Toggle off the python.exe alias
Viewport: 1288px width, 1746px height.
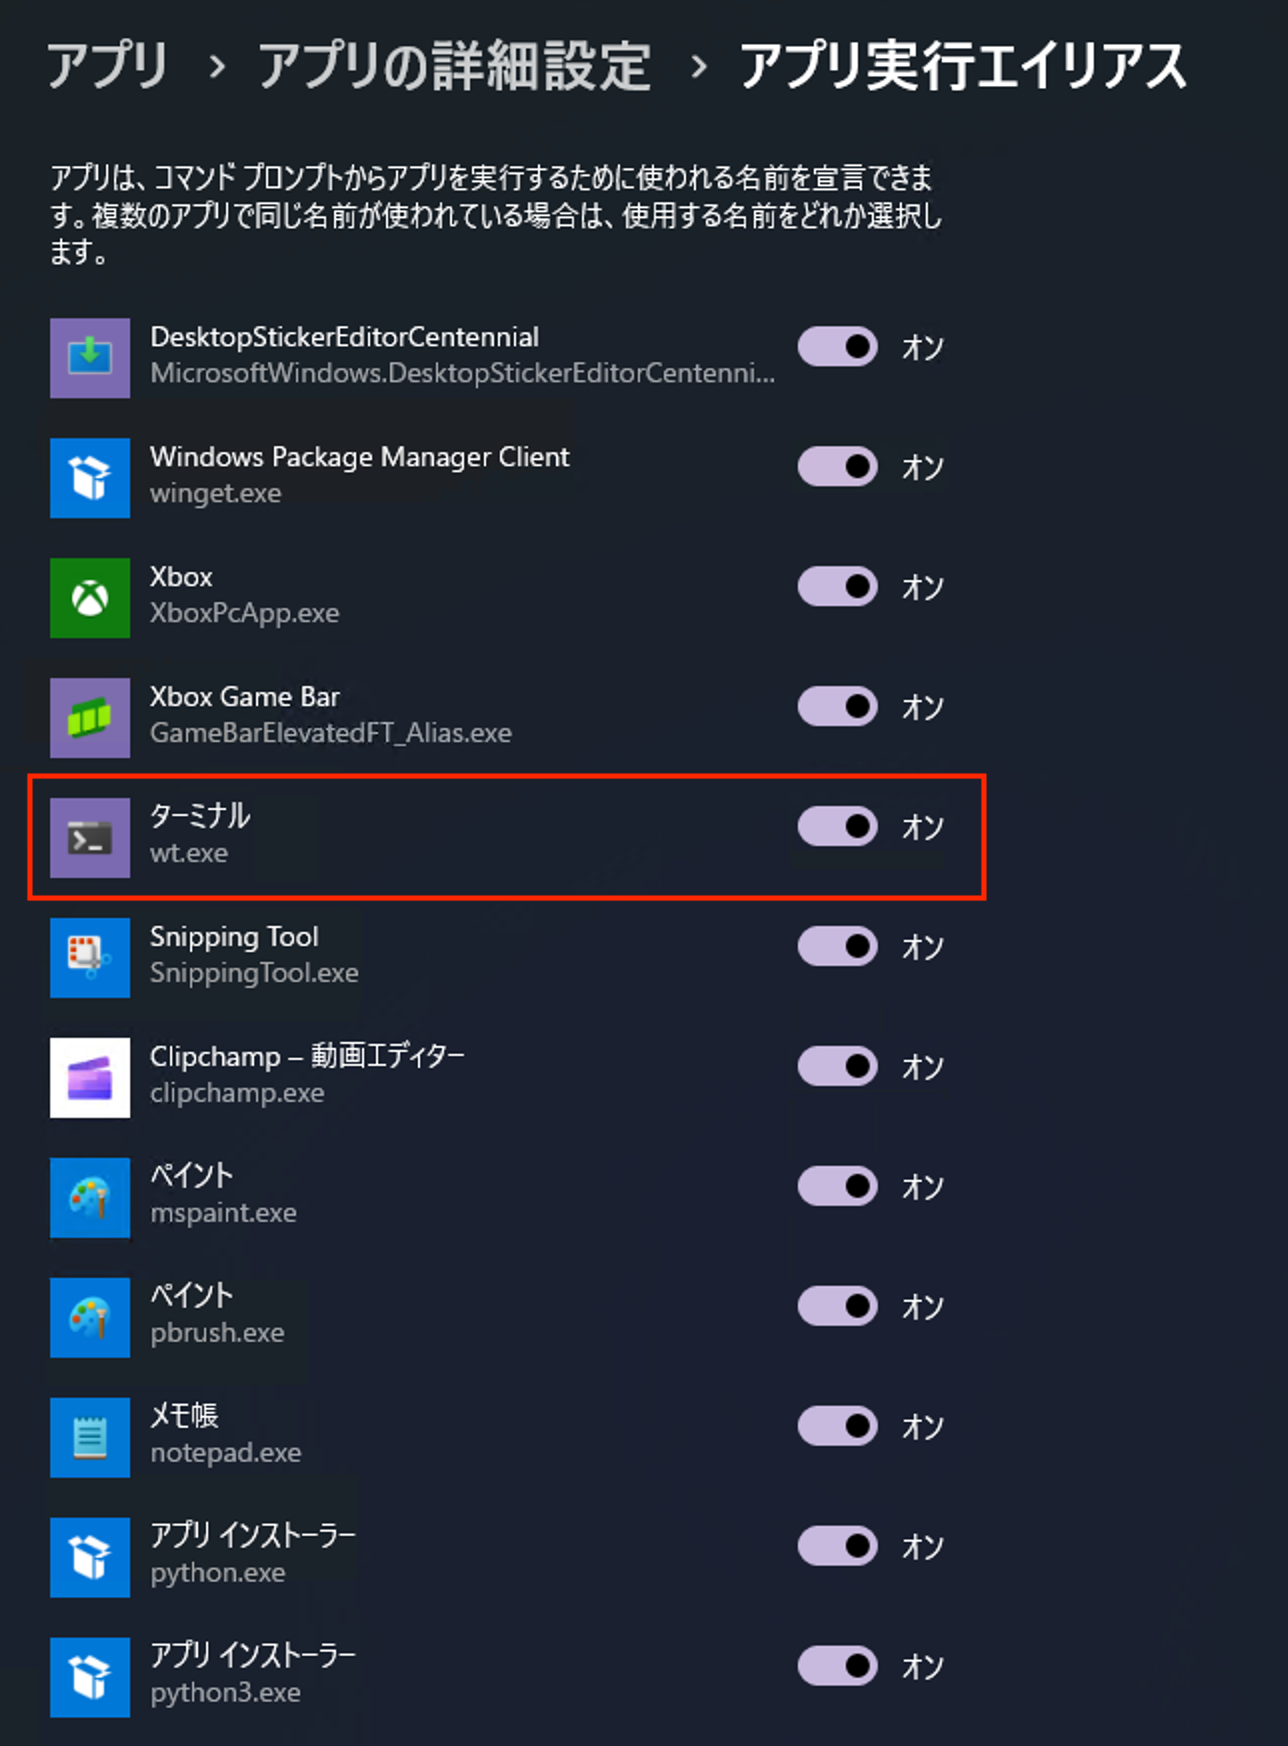pyautogui.click(x=838, y=1546)
